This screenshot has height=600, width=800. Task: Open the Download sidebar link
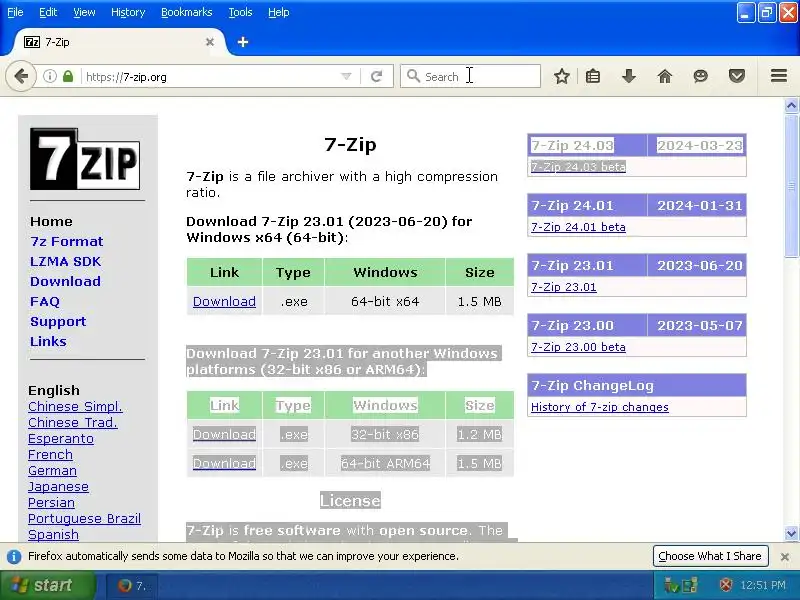(65, 281)
